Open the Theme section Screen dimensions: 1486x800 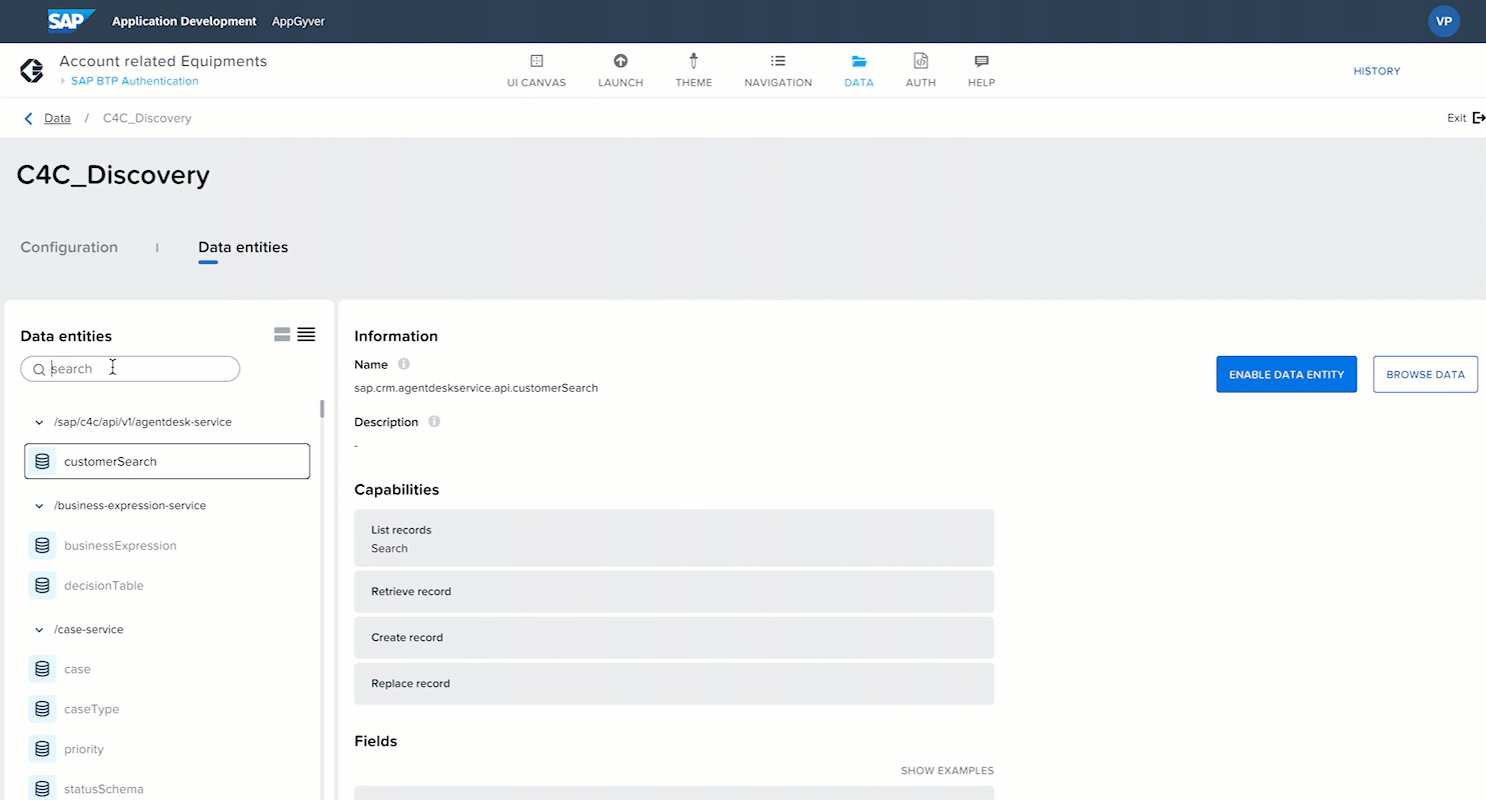pos(693,71)
